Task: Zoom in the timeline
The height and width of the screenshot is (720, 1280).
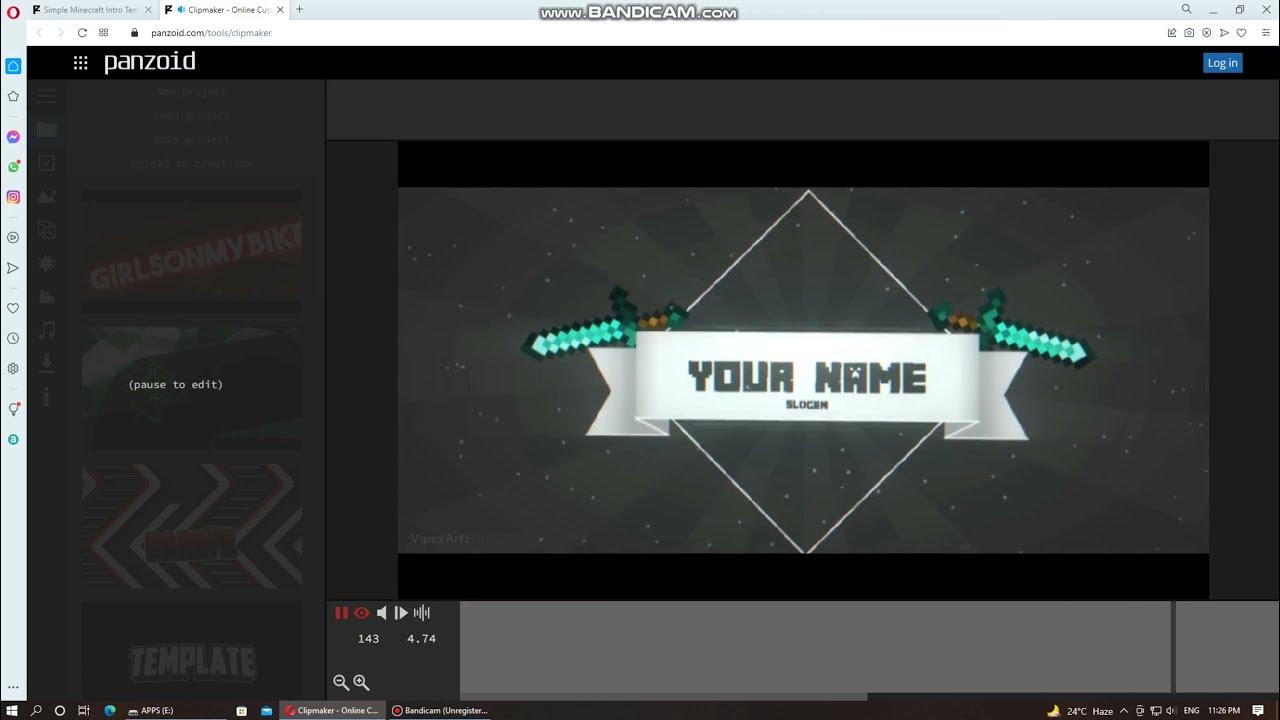Action: [x=361, y=682]
